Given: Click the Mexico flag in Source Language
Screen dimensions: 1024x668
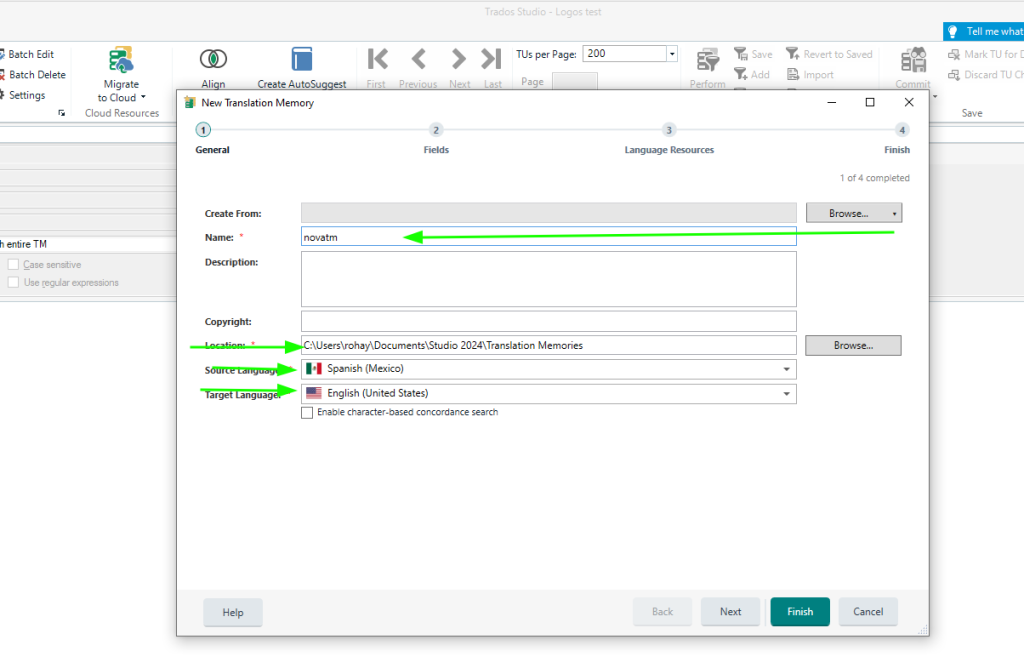Looking at the screenshot, I should 314,368.
